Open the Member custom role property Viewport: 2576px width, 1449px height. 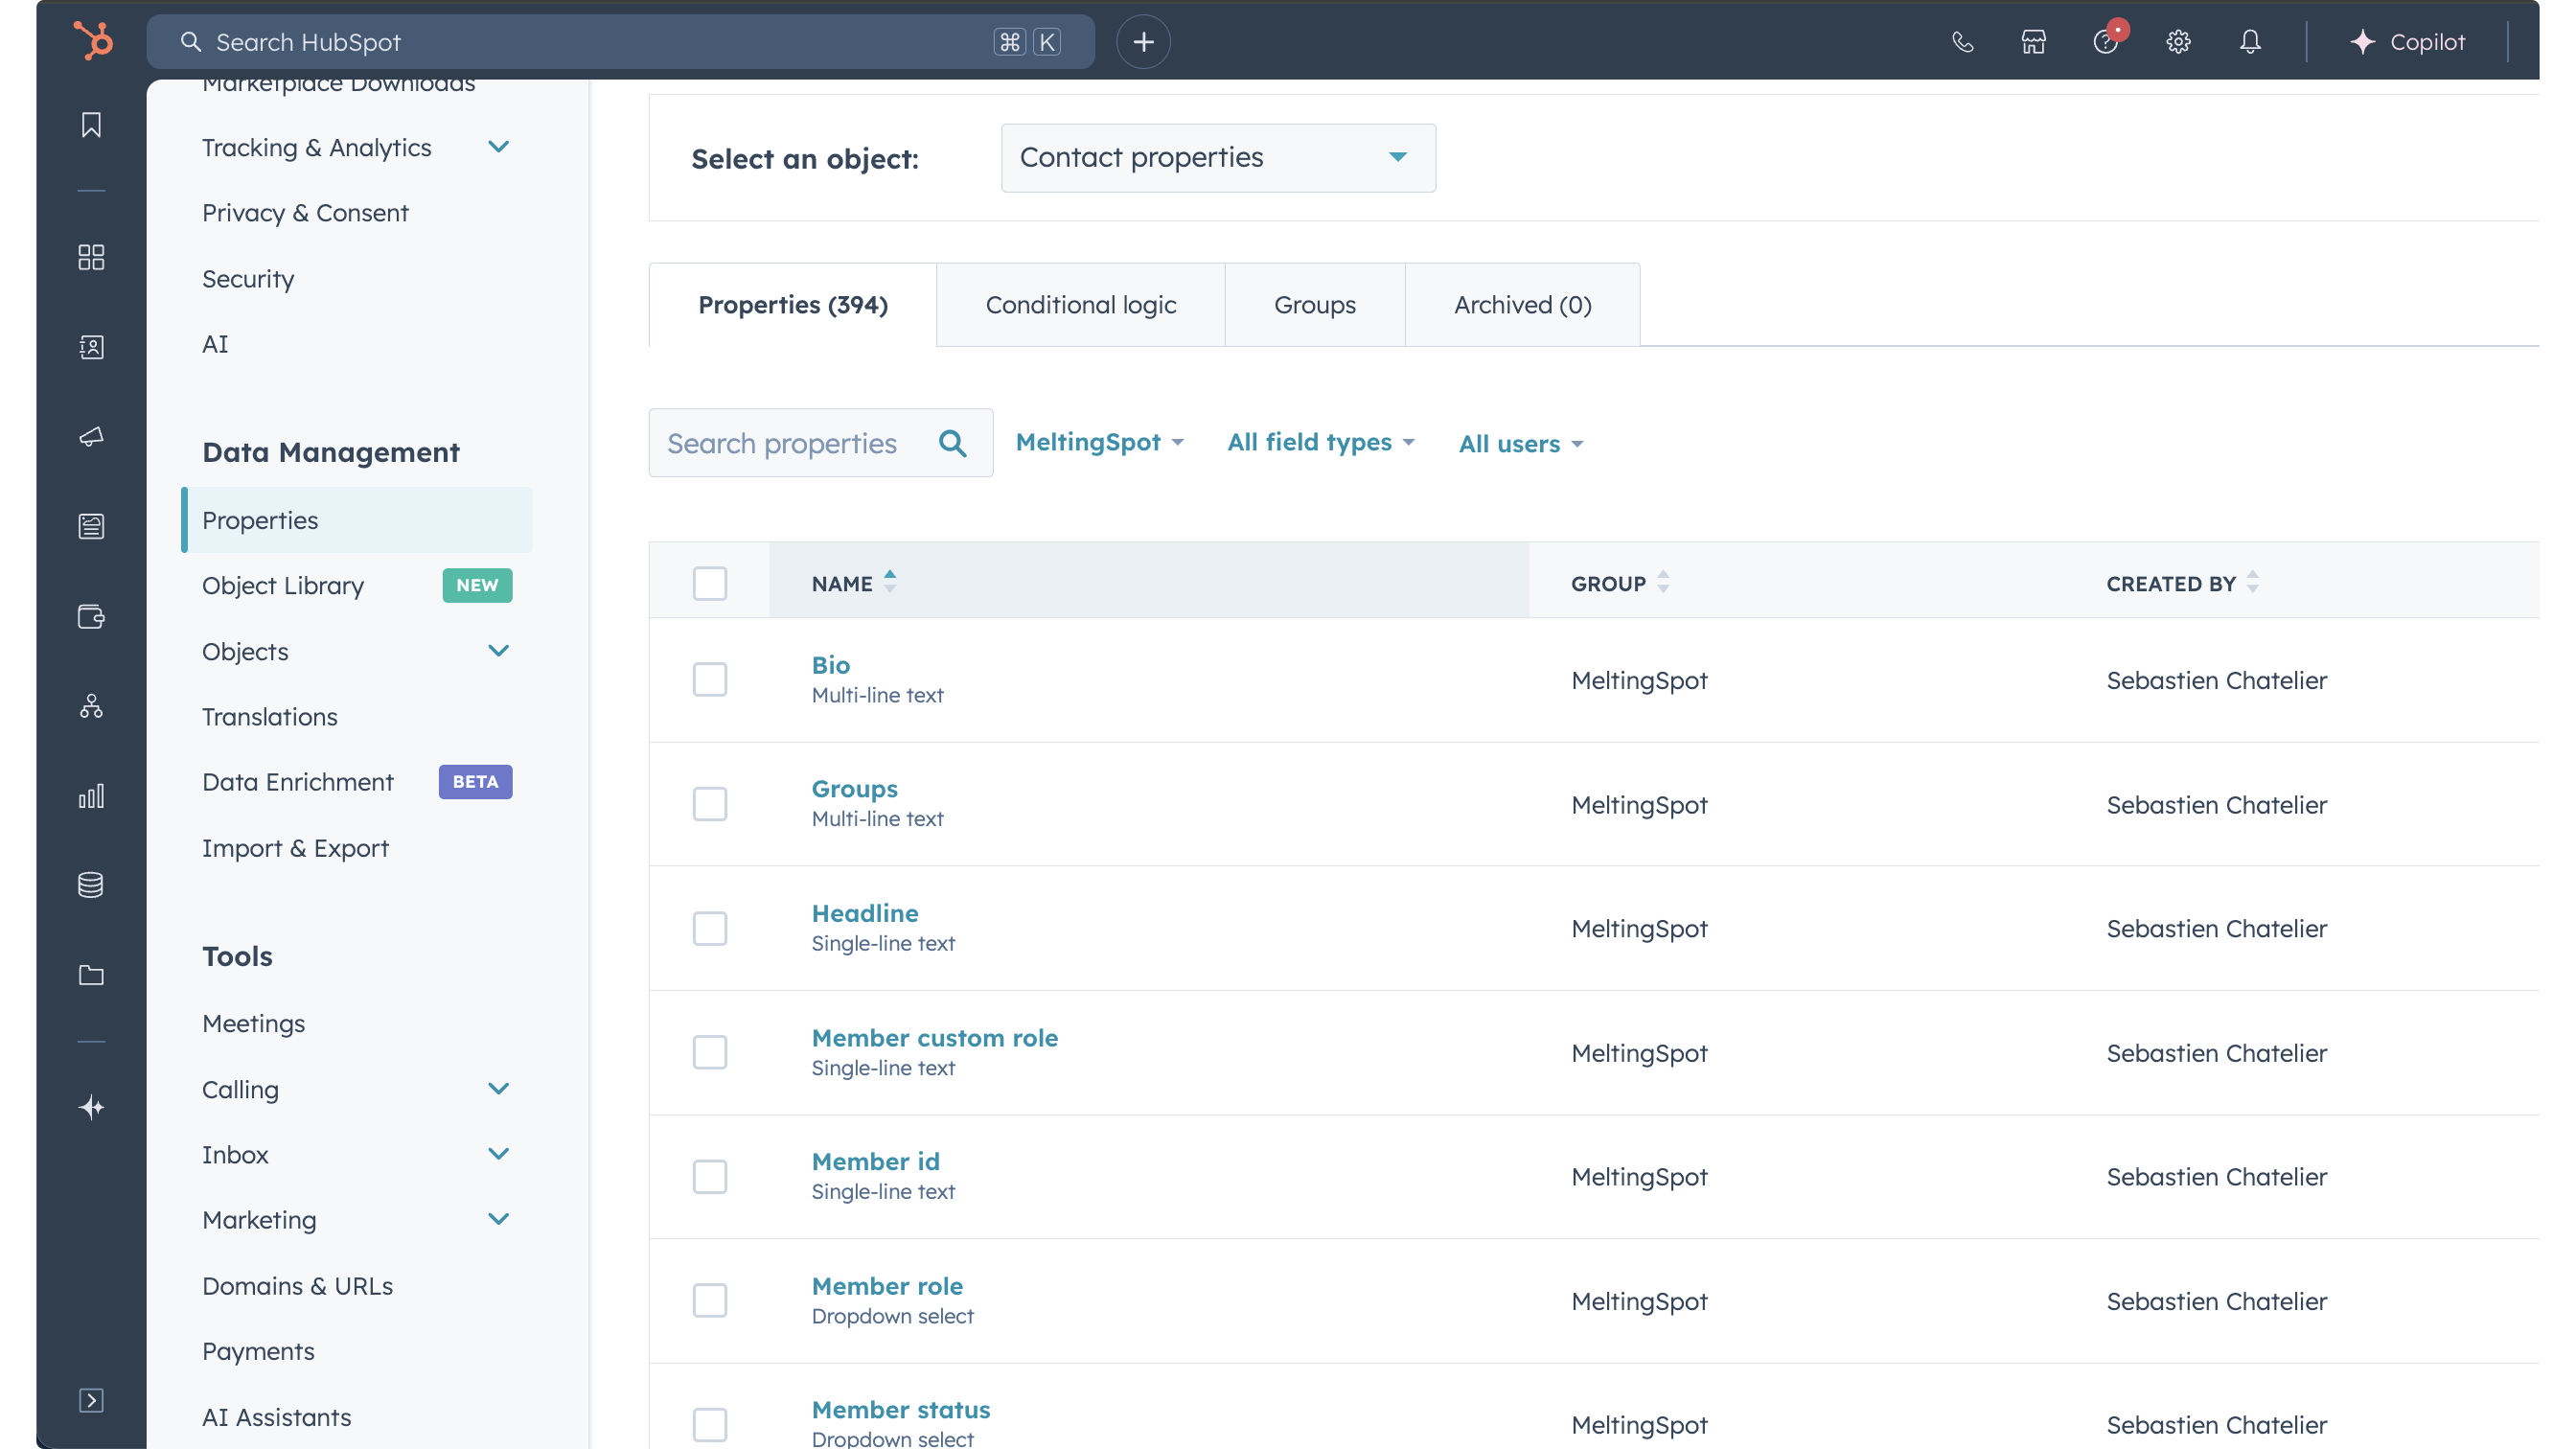click(934, 1038)
